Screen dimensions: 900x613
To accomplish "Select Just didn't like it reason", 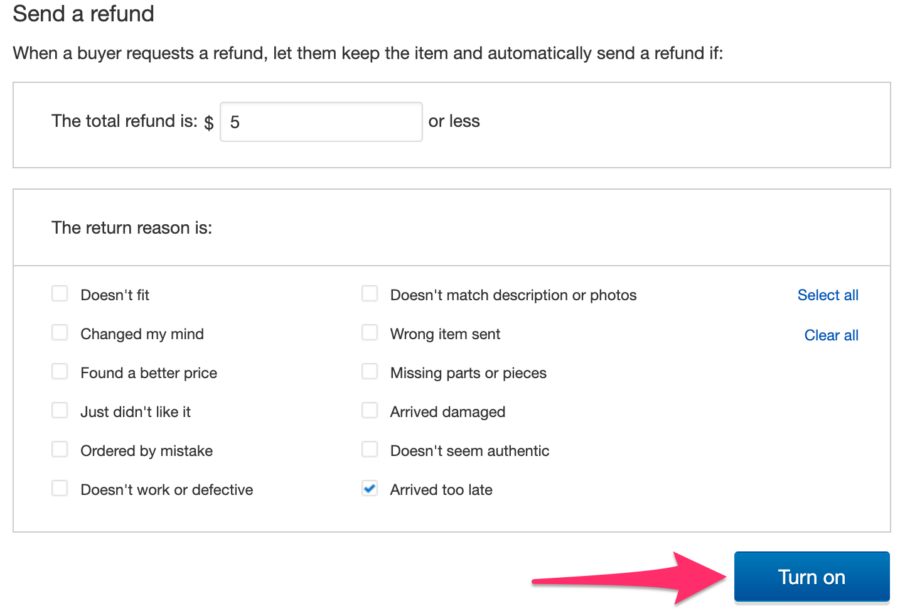I will [x=59, y=411].
